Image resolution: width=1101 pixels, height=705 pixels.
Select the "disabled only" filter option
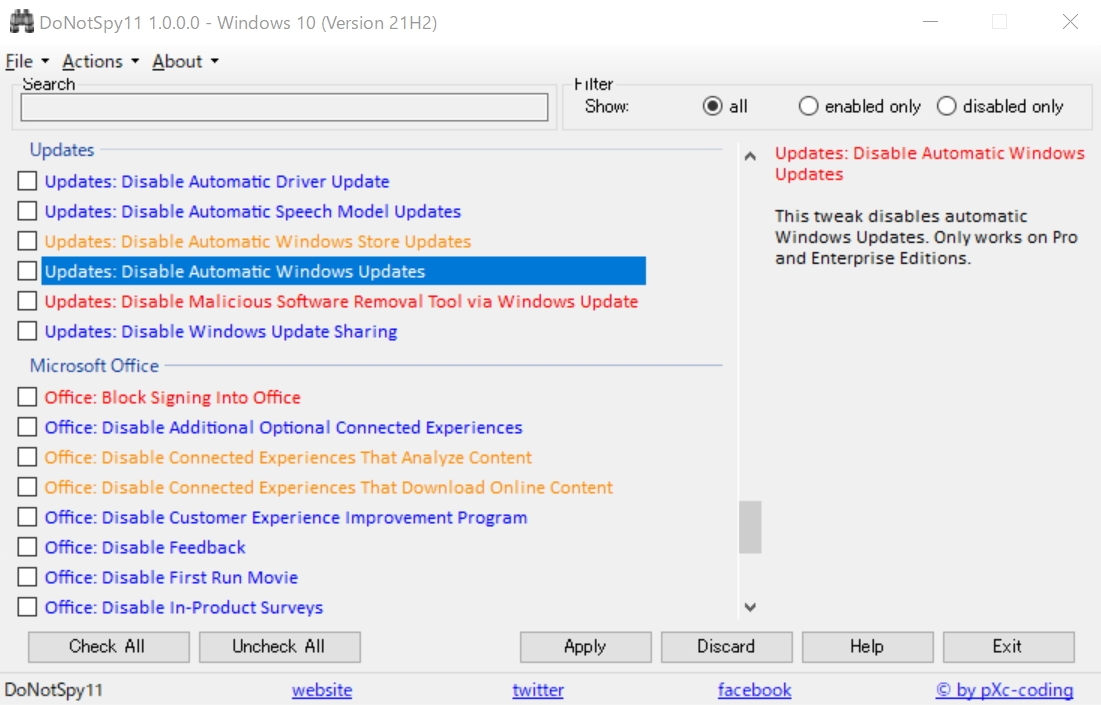(945, 106)
